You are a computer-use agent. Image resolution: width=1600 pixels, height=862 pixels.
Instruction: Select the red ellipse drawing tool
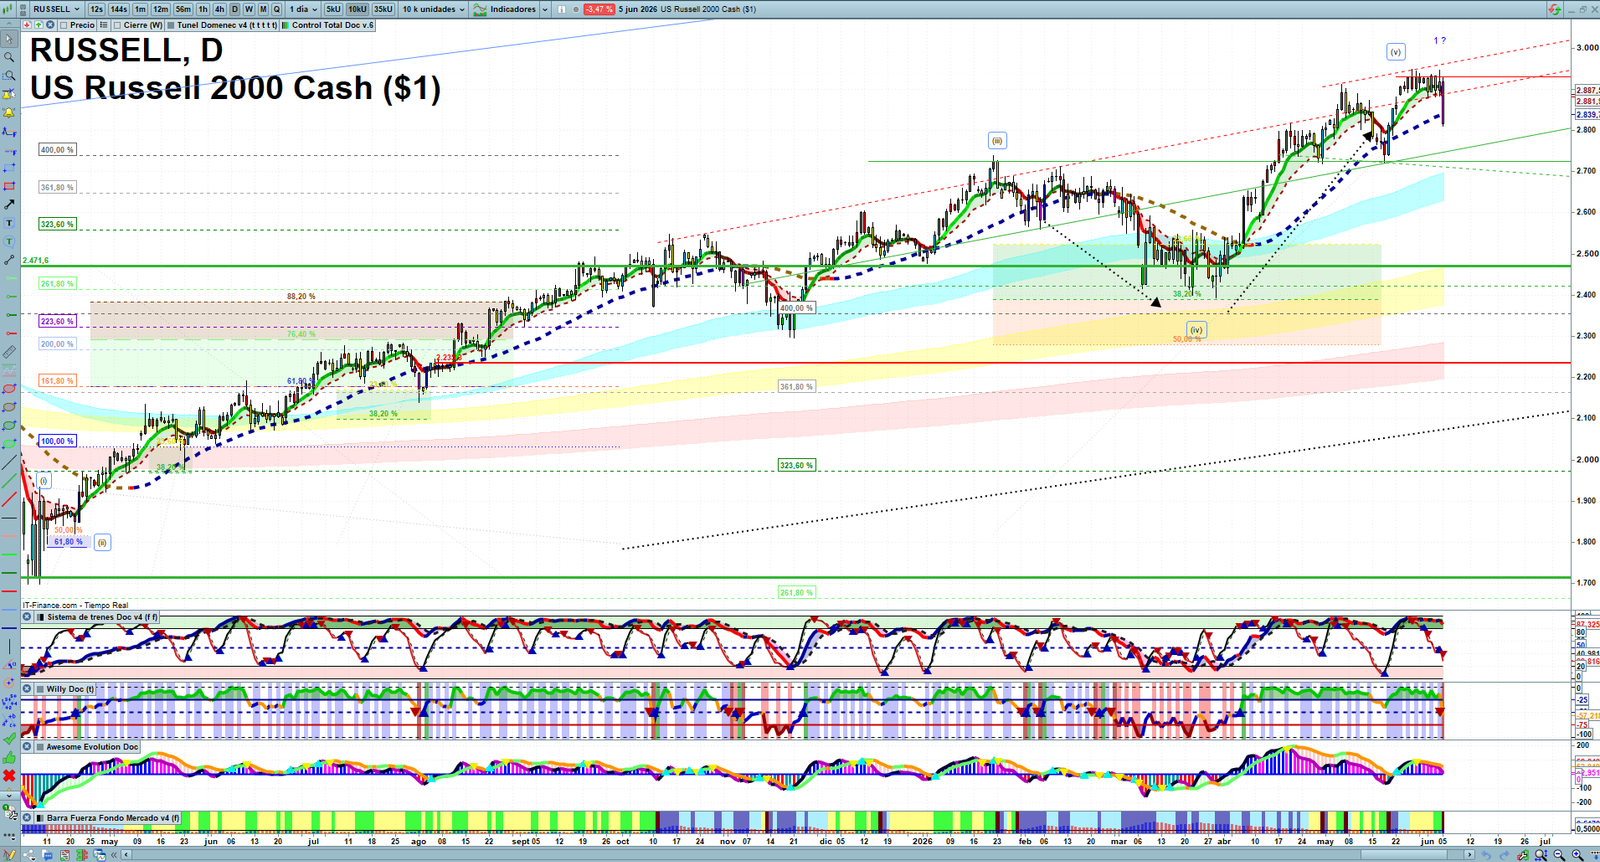pyautogui.click(x=9, y=389)
